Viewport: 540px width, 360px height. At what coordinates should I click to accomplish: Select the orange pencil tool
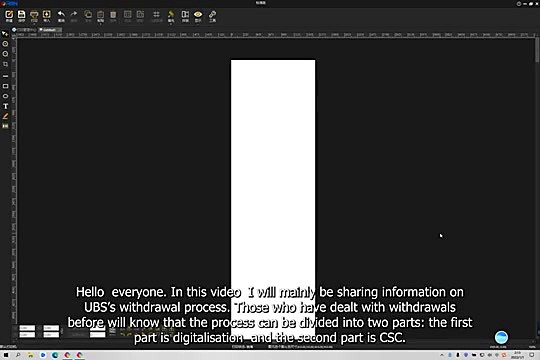[x=5, y=116]
